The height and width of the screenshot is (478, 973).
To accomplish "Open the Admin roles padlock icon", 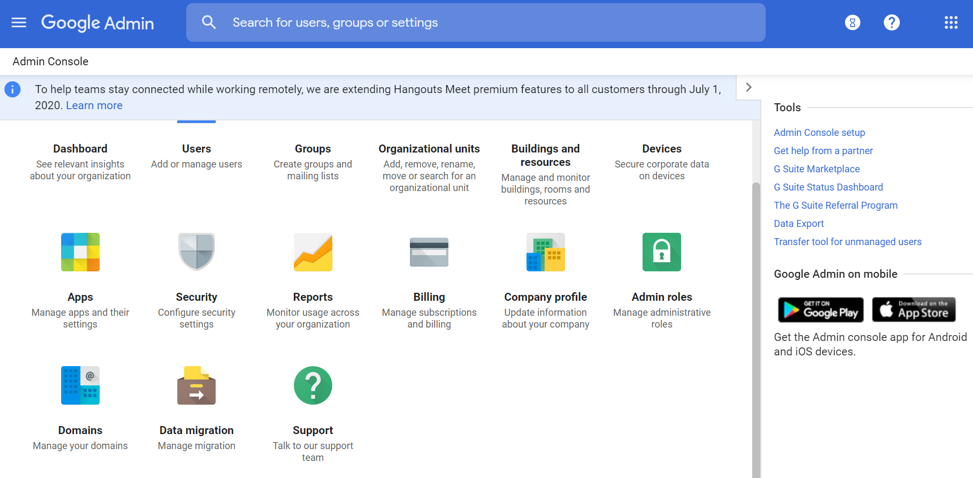I will coord(661,252).
